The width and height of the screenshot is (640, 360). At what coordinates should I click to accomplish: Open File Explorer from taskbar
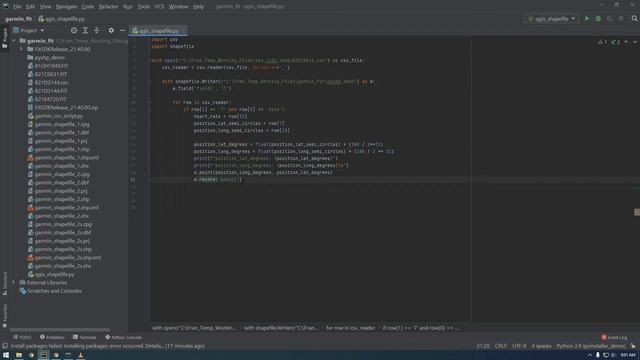pos(19,355)
